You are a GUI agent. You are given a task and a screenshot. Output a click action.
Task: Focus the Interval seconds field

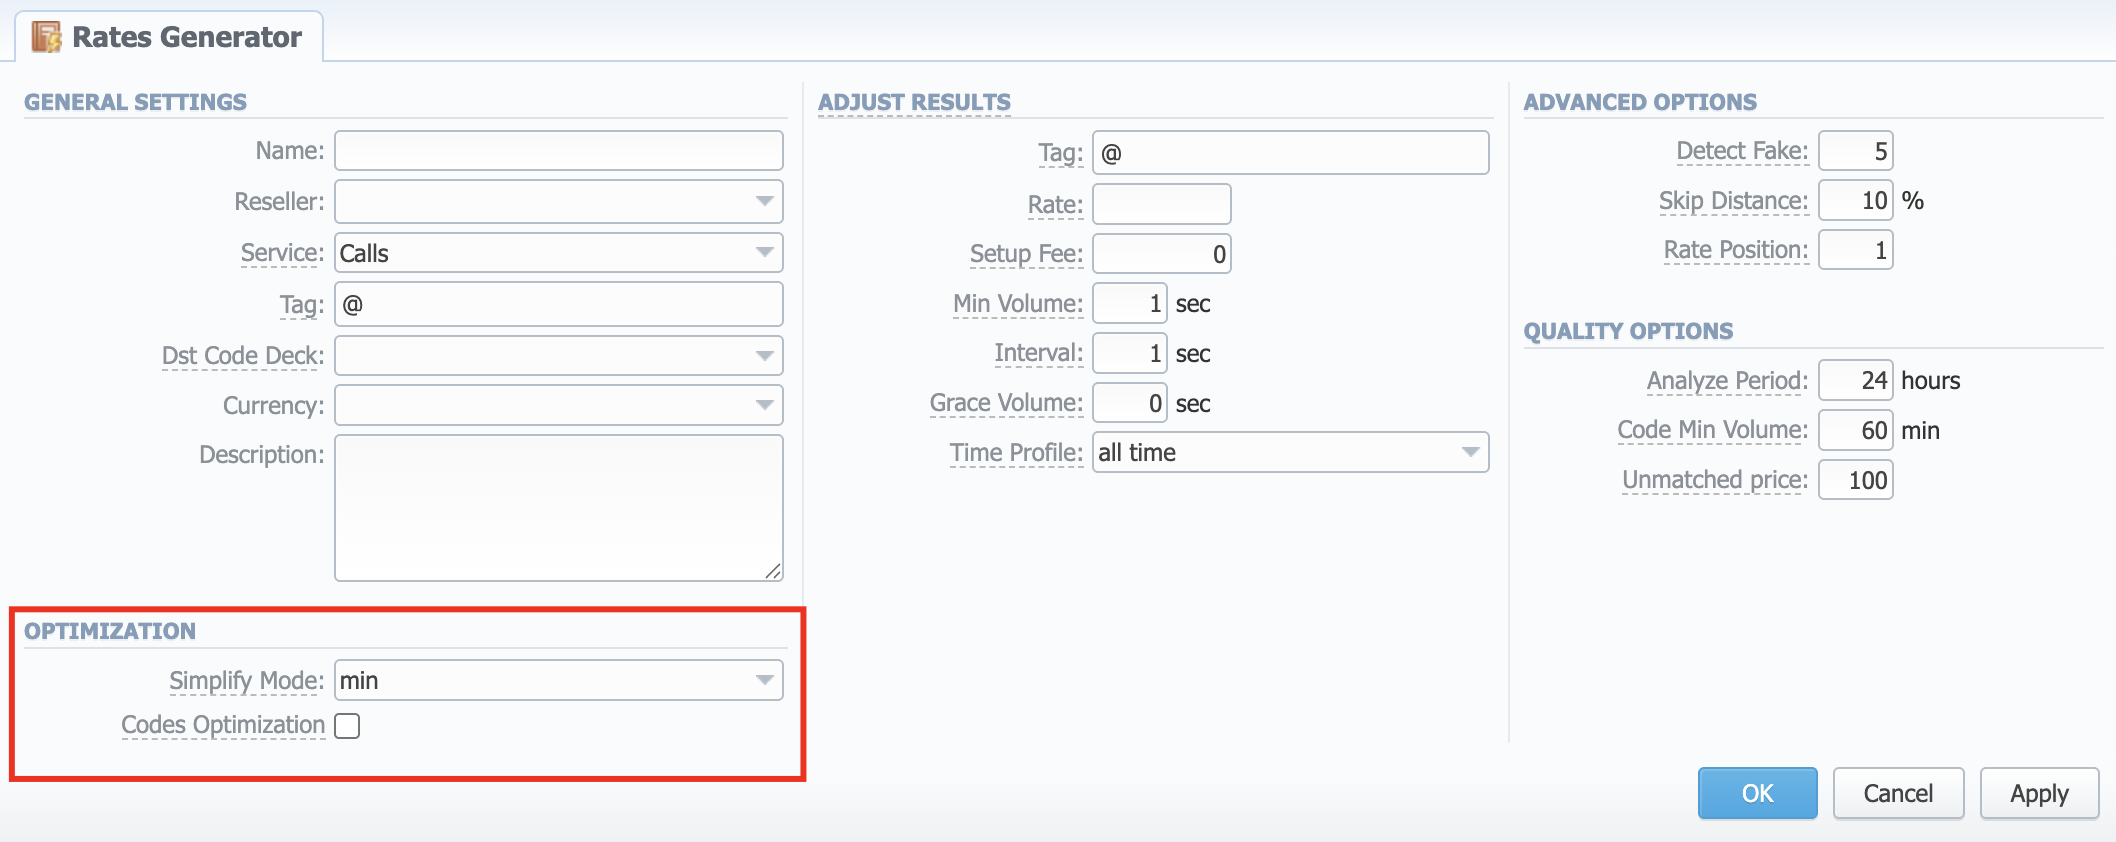[x=1129, y=353]
